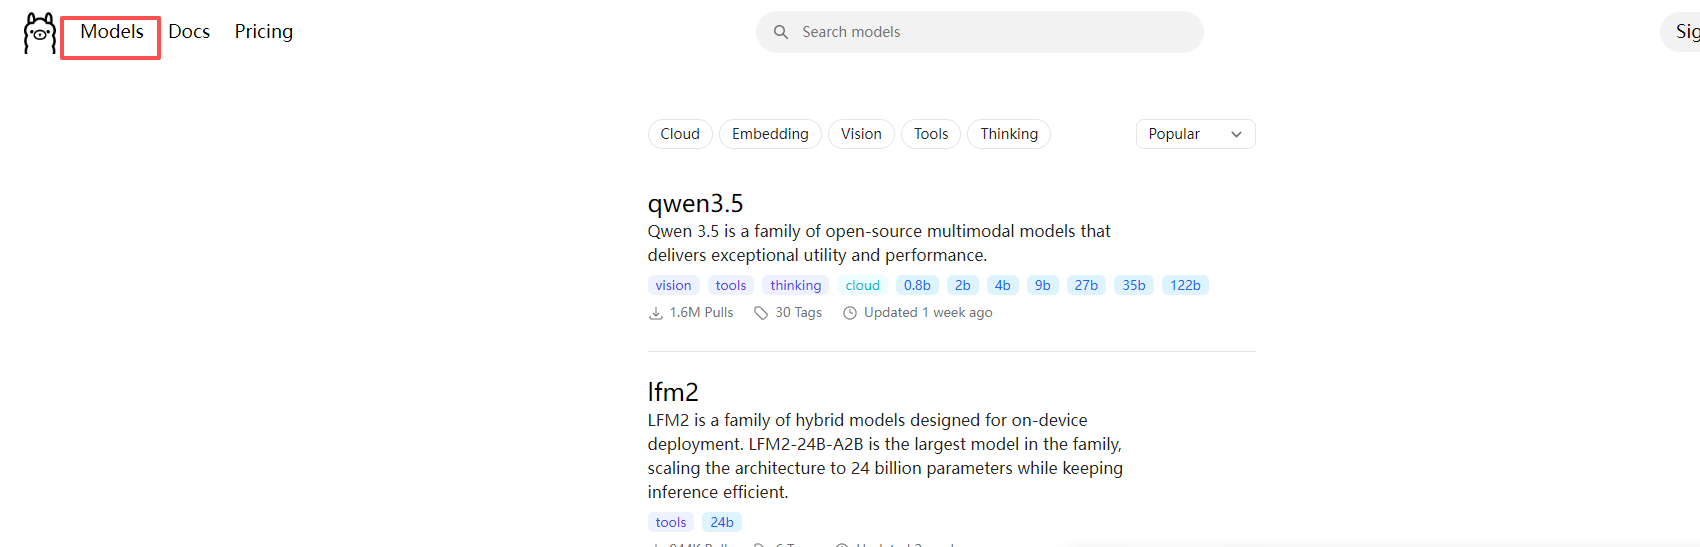This screenshot has width=1700, height=547.
Task: Select the 9b size tag
Action: (1043, 286)
